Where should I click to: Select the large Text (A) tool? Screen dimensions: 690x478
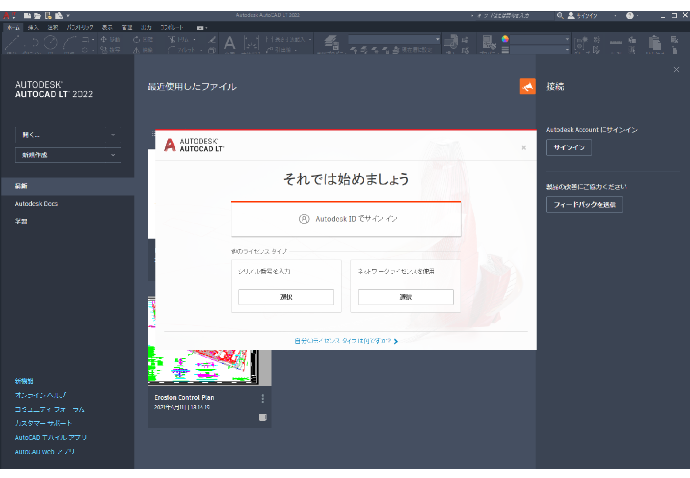pyautogui.click(x=229, y=43)
